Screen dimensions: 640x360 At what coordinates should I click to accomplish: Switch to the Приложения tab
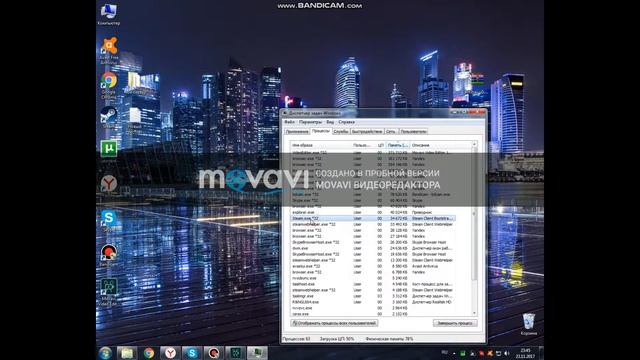(x=297, y=131)
